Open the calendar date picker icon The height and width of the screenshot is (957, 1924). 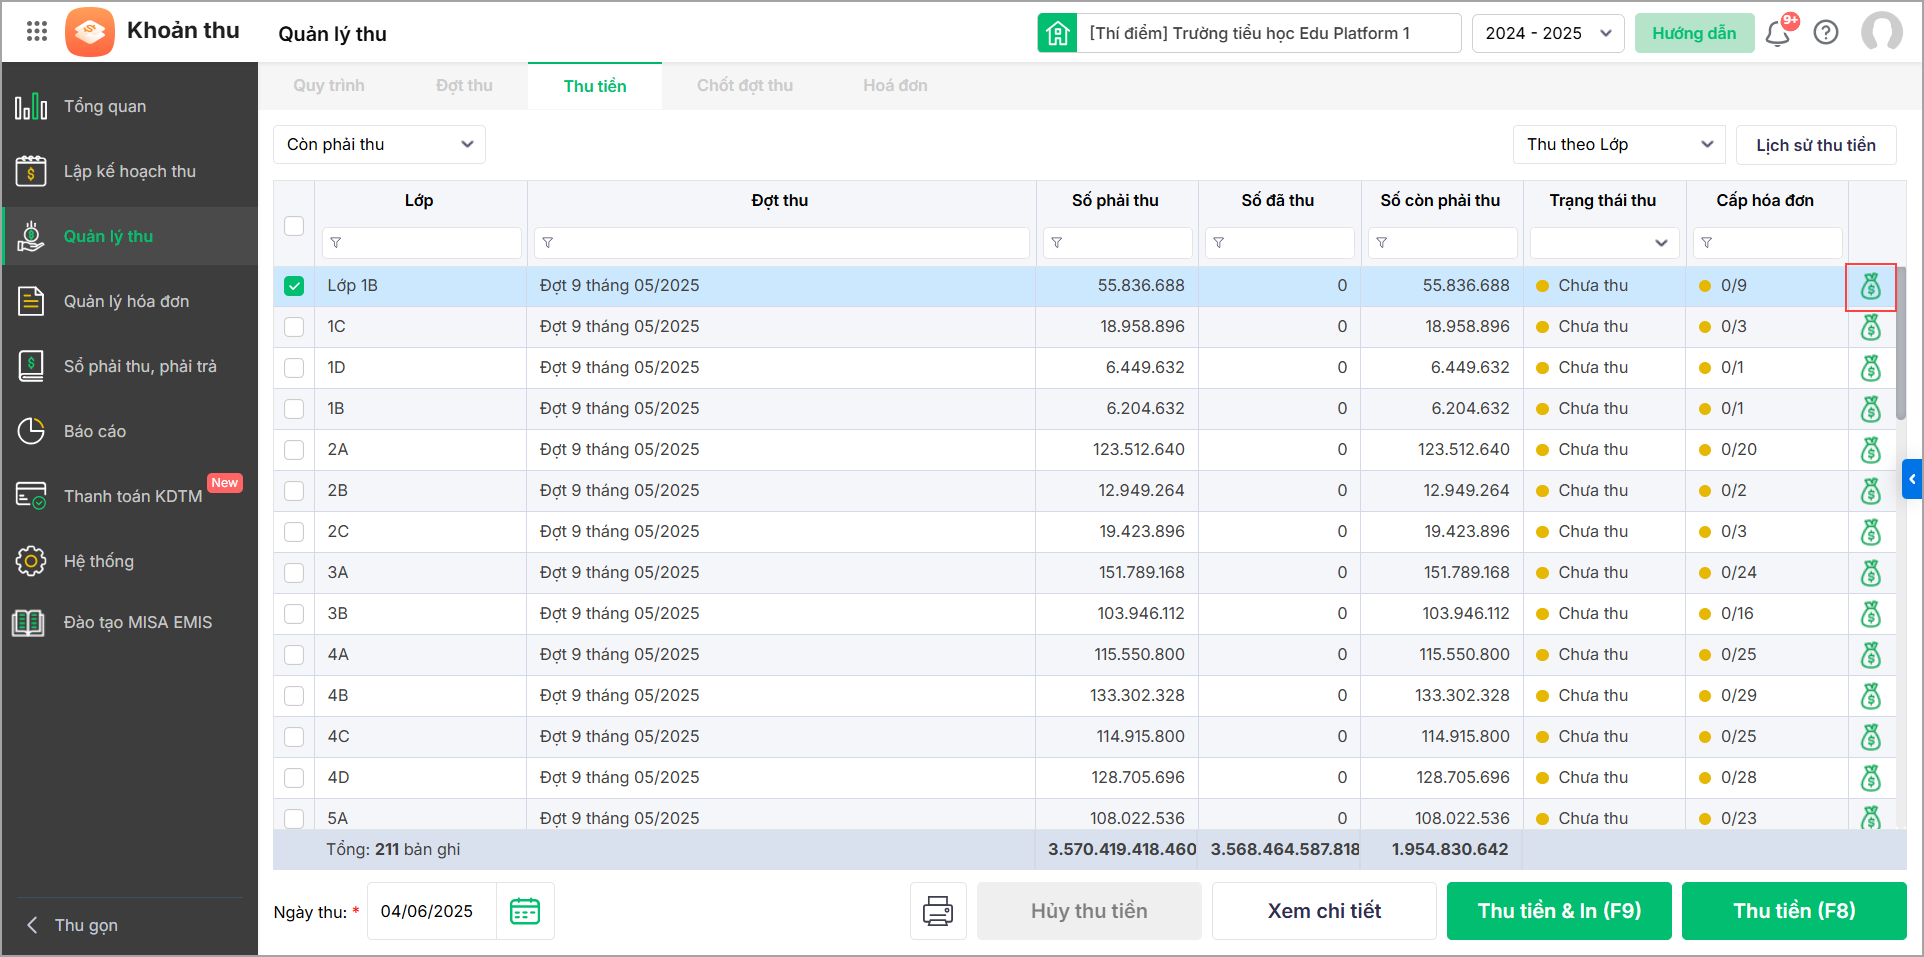click(525, 911)
